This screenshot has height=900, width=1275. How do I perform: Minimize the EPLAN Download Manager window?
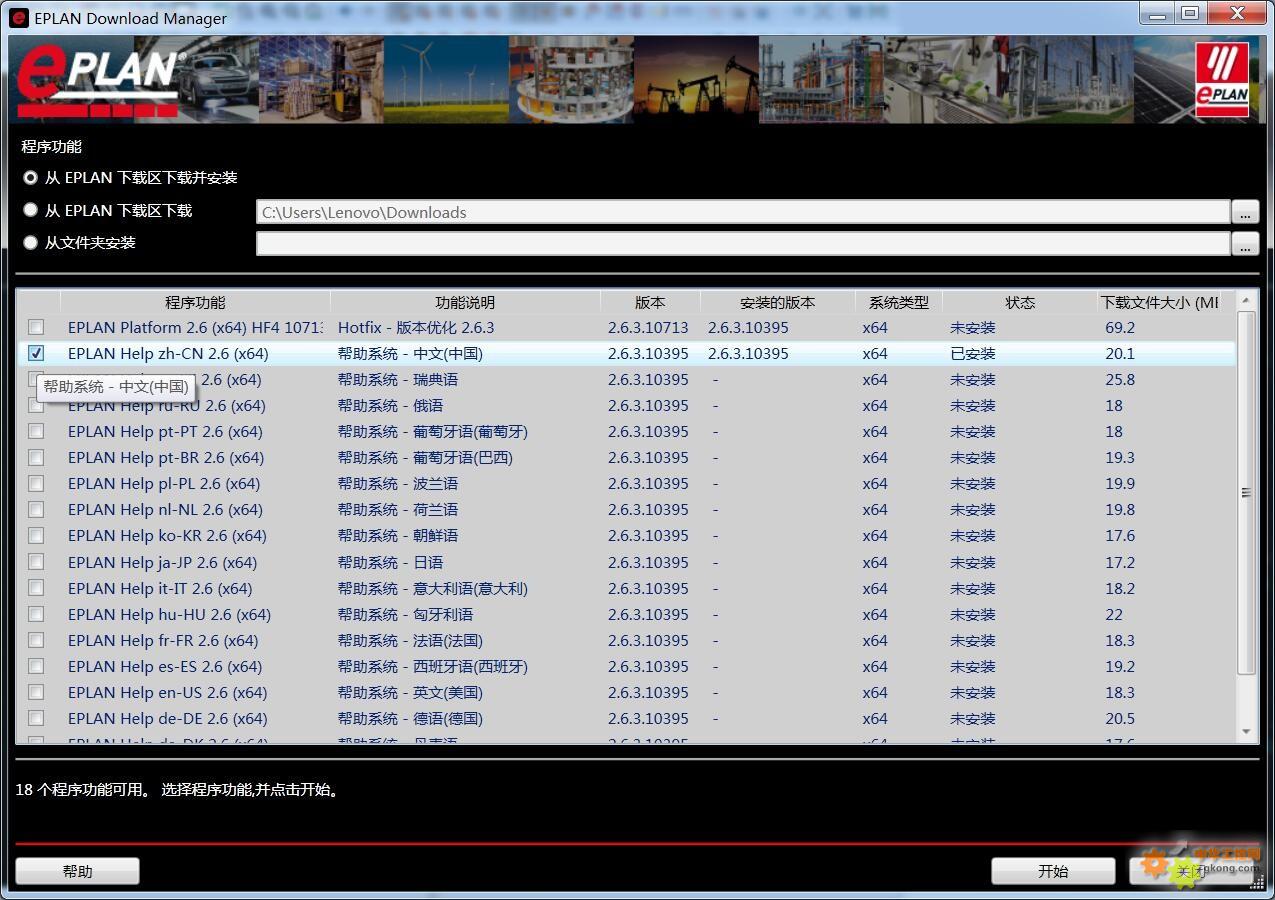1156,14
